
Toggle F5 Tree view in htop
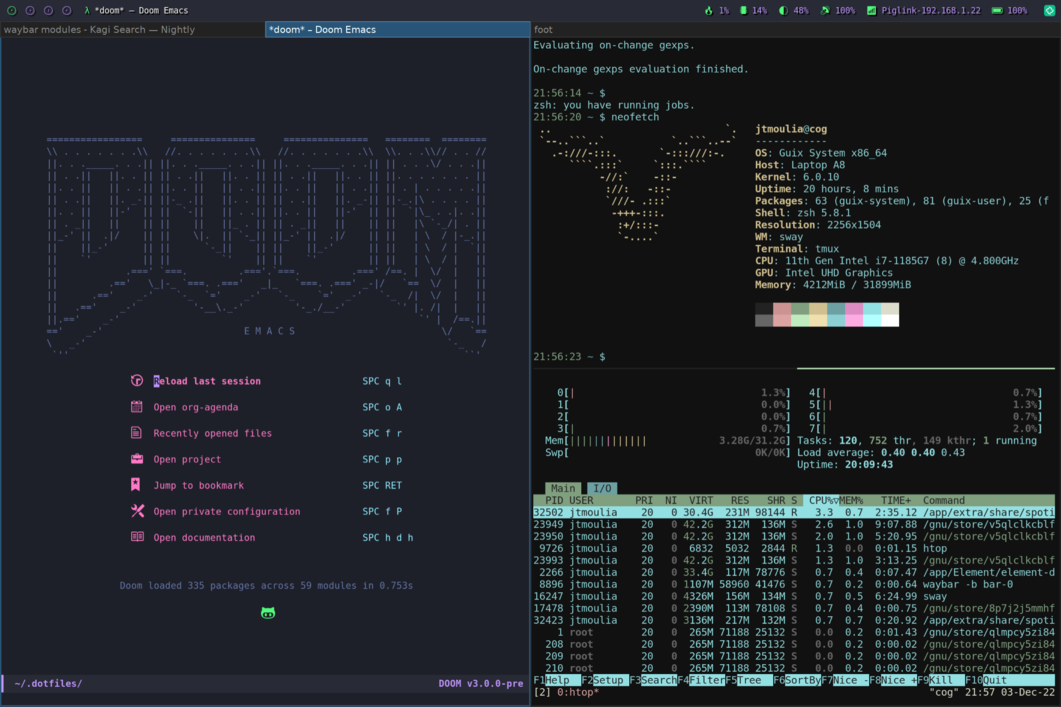point(749,680)
